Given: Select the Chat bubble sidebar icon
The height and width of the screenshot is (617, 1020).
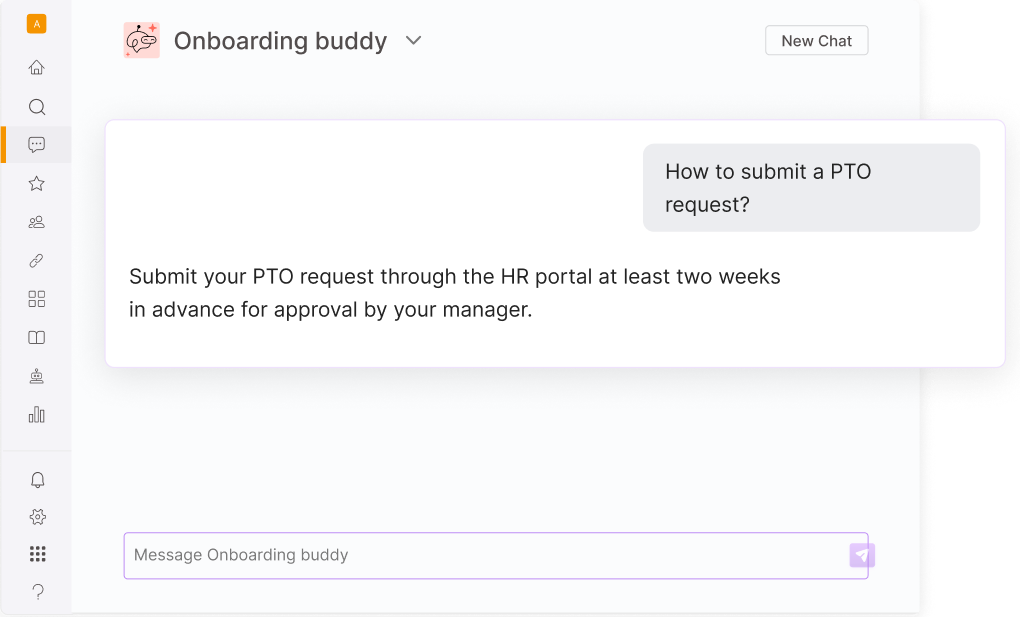Looking at the screenshot, I should (x=36, y=144).
